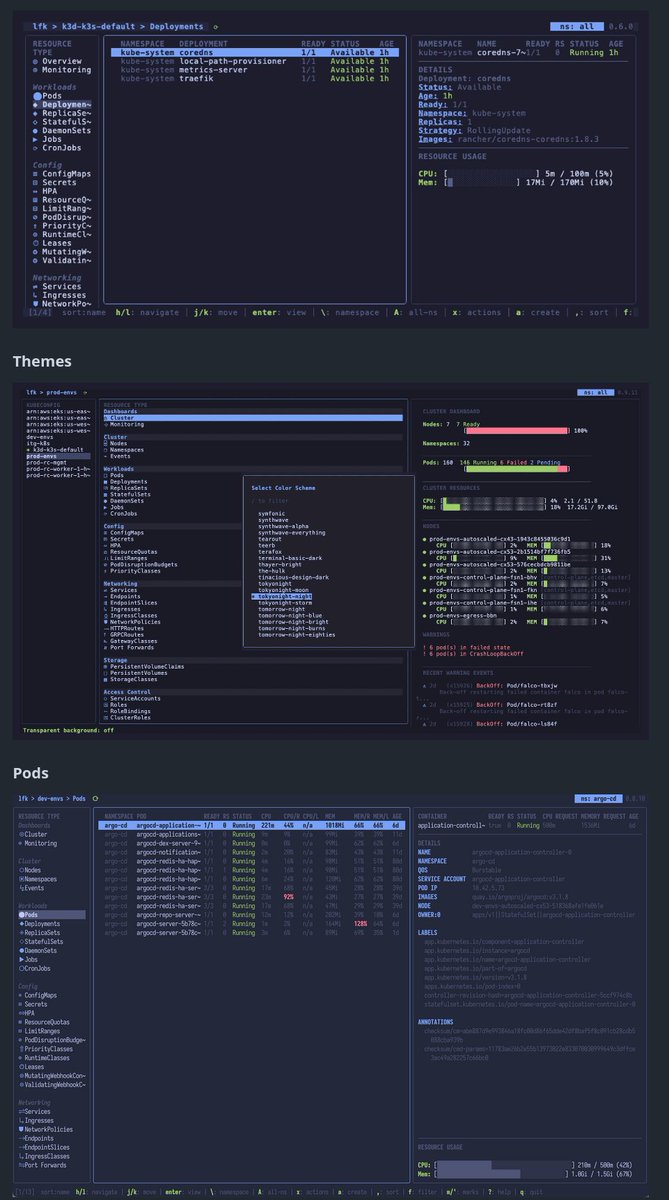Click the Pods icon in the dev-envs sidebar
The width and height of the screenshot is (669, 1200).
click(20, 916)
